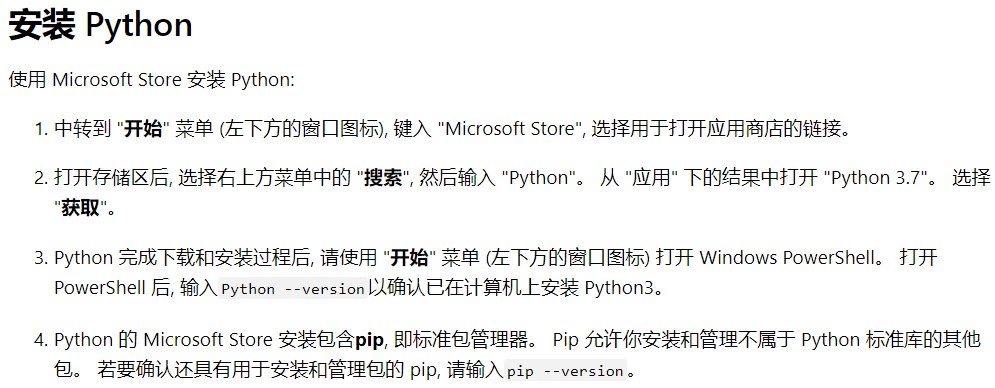This screenshot has height=388, width=995.
Task: Click bold "pip" in step 4
Action: (x=369, y=340)
